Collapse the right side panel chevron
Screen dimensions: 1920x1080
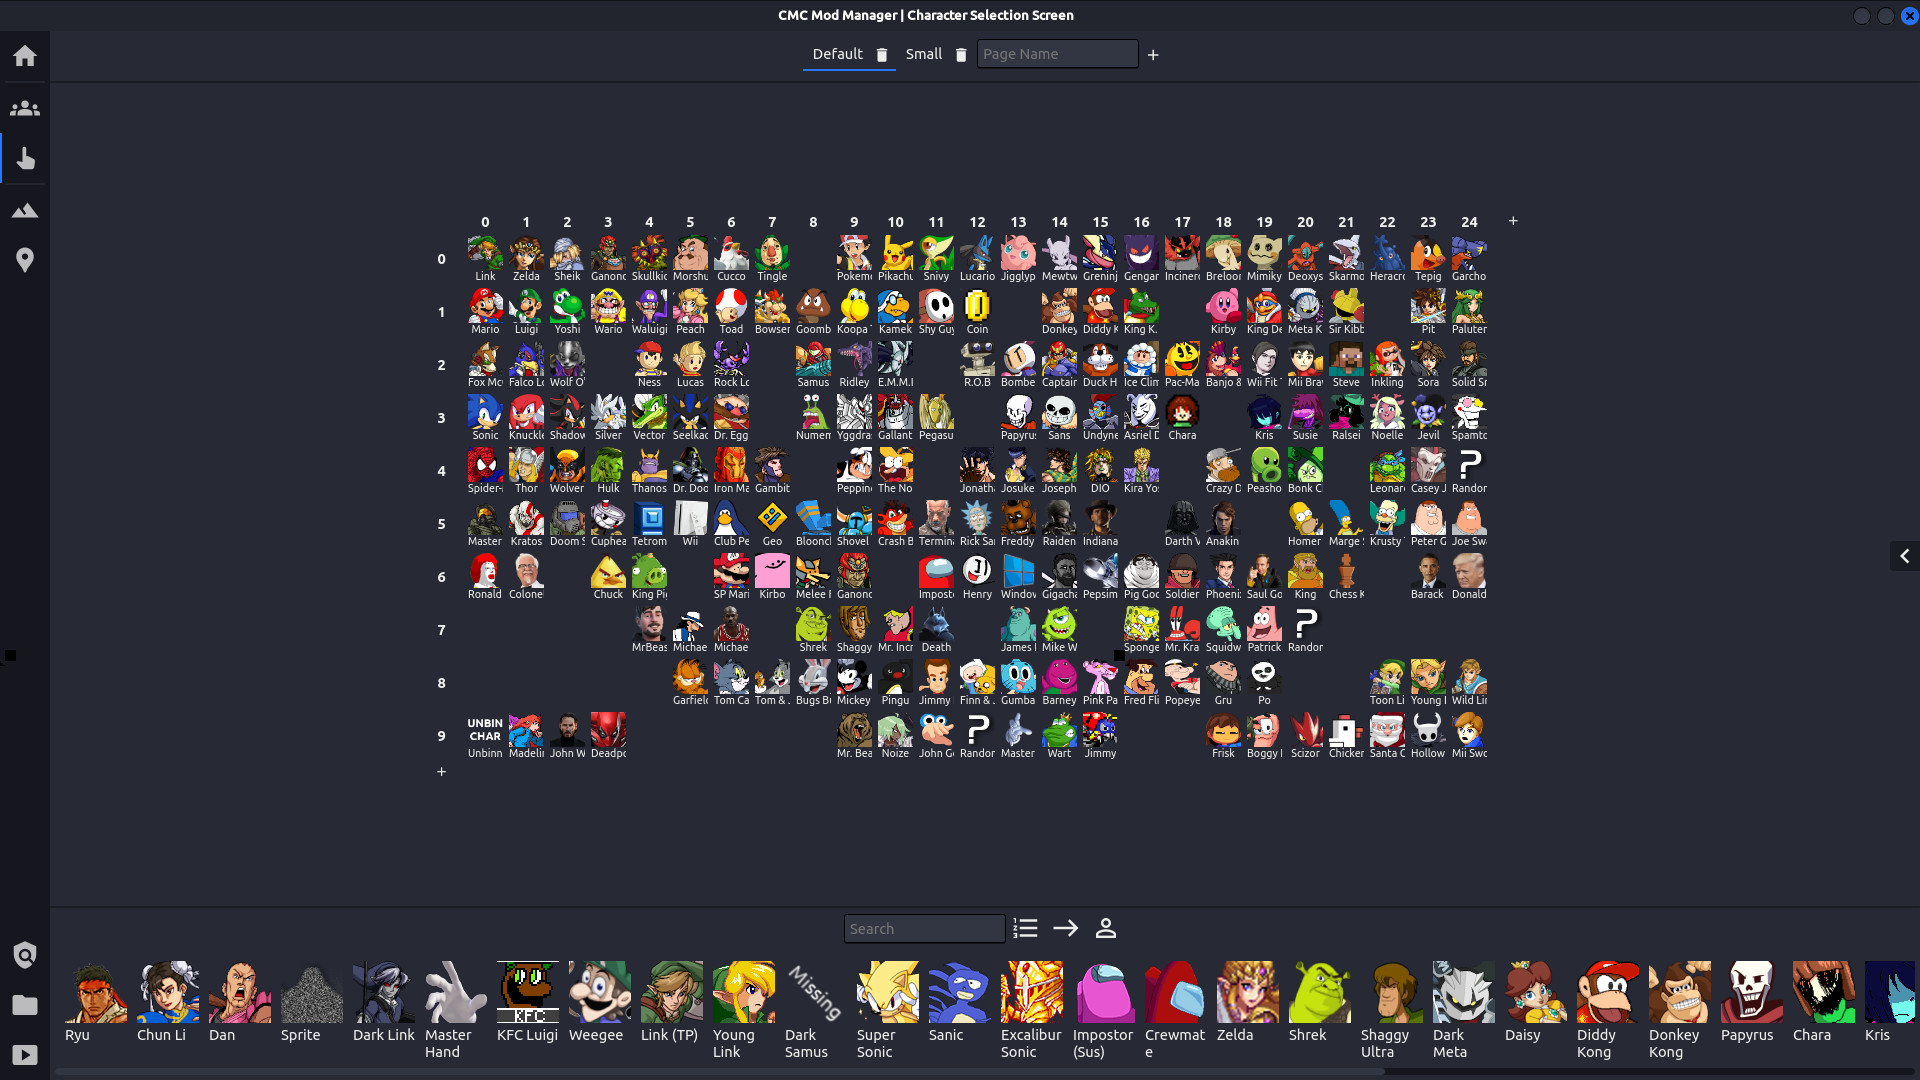tap(1904, 555)
